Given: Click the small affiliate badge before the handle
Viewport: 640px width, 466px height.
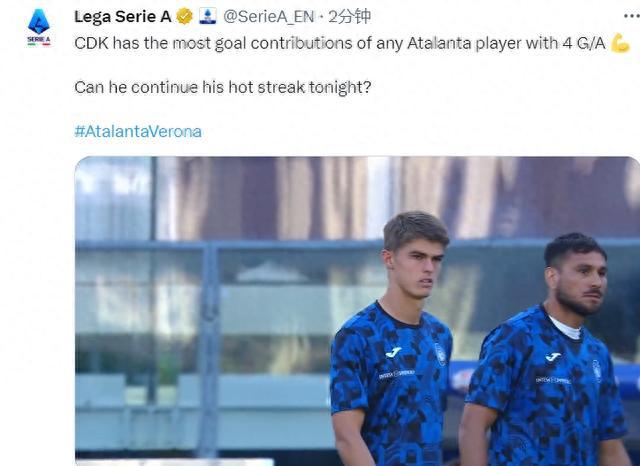Looking at the screenshot, I should [x=208, y=16].
